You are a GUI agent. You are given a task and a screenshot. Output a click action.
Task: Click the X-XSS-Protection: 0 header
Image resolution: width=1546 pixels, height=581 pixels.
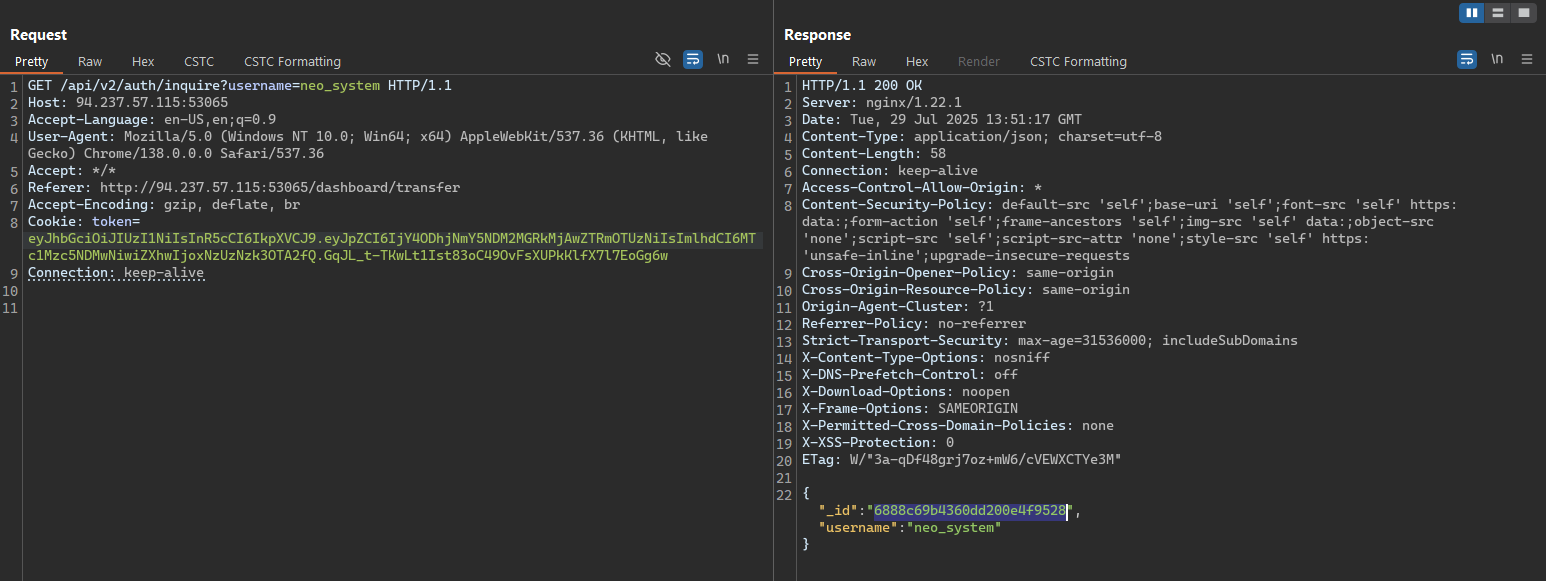coord(878,443)
